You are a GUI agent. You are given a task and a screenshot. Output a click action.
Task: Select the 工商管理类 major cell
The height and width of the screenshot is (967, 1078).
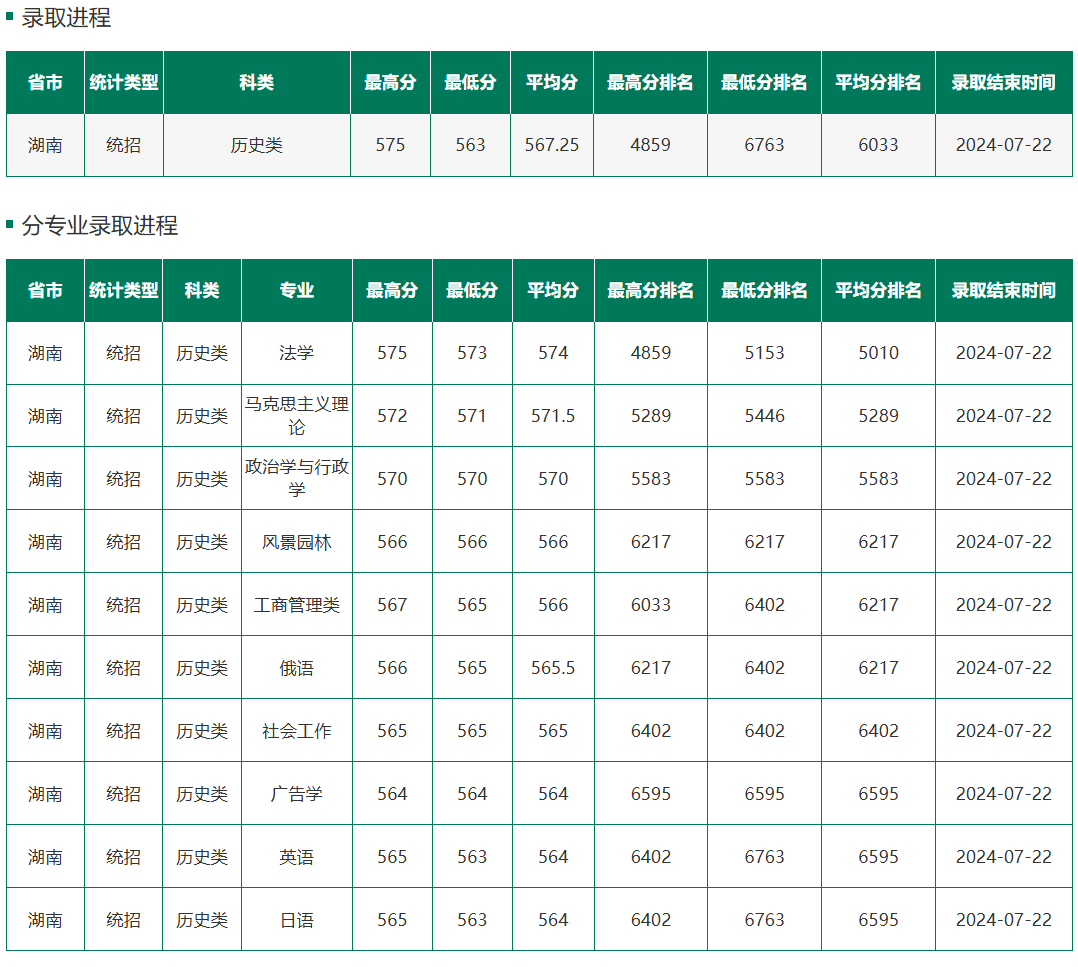pos(296,605)
